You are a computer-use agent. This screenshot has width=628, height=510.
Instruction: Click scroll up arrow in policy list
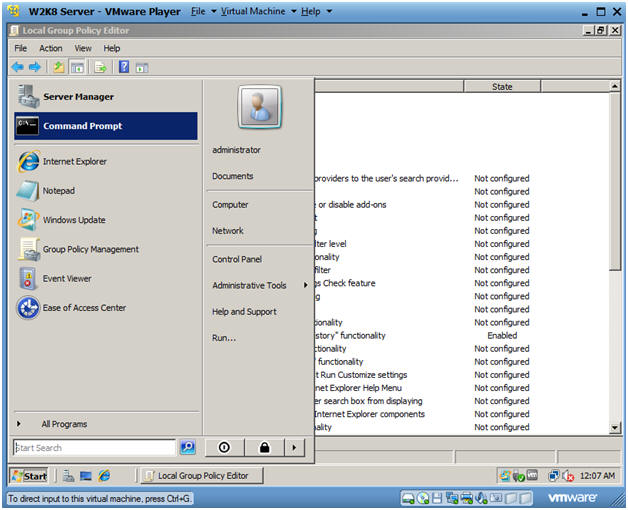coord(615,86)
